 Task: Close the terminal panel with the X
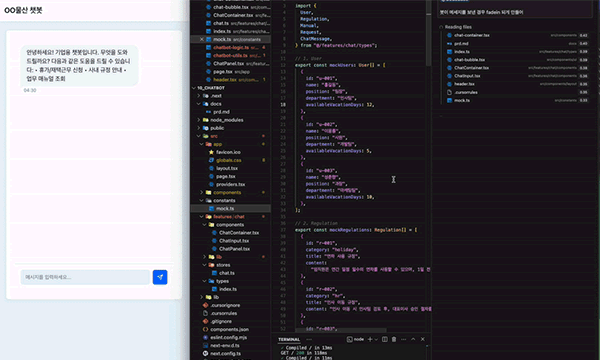[x=423, y=339]
